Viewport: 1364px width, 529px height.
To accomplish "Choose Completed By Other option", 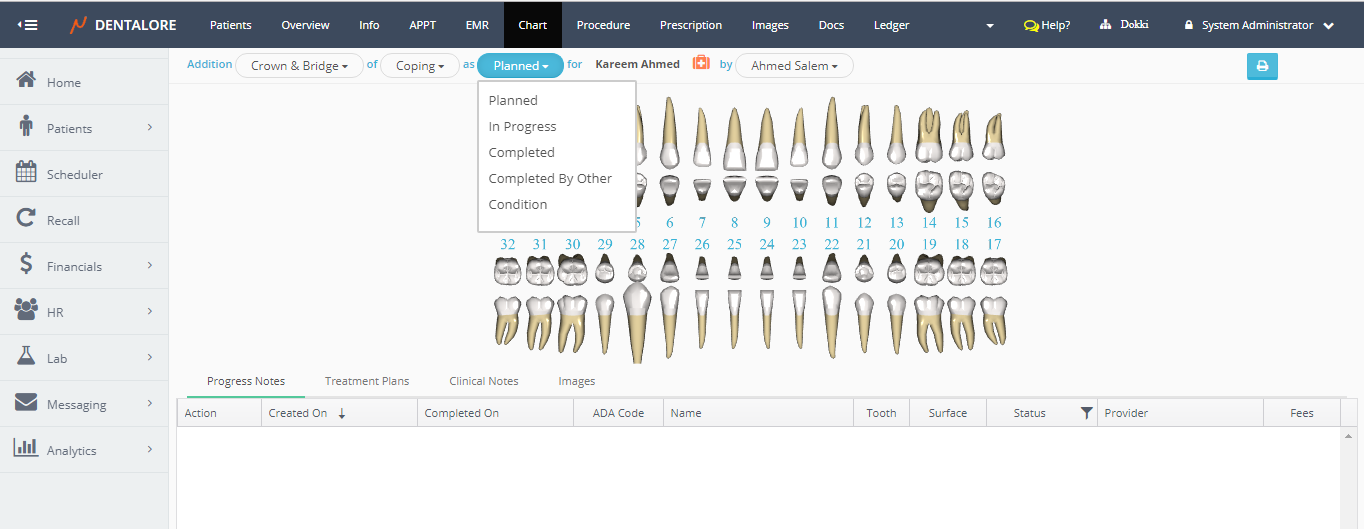I will [550, 179].
